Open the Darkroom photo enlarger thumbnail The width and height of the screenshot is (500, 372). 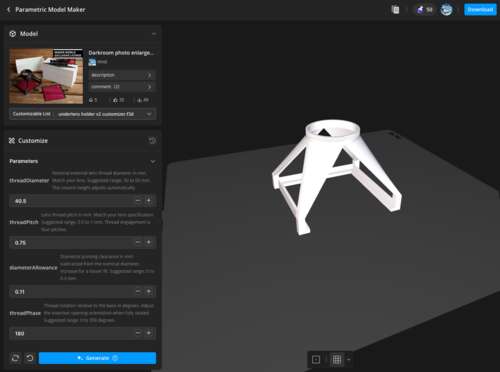(x=46, y=76)
